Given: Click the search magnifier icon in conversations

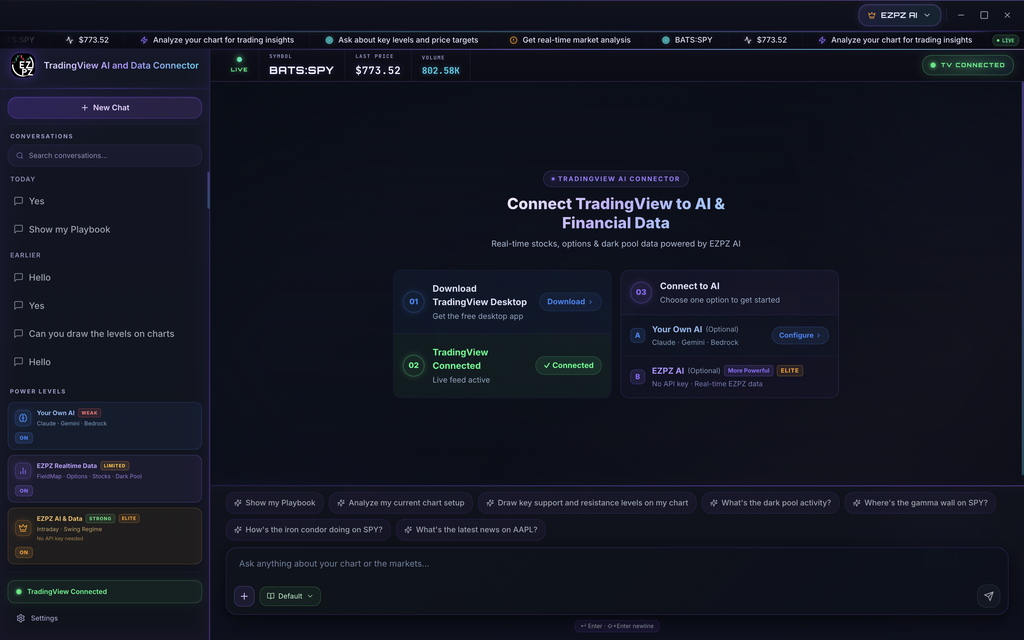Looking at the screenshot, I should click(20, 155).
